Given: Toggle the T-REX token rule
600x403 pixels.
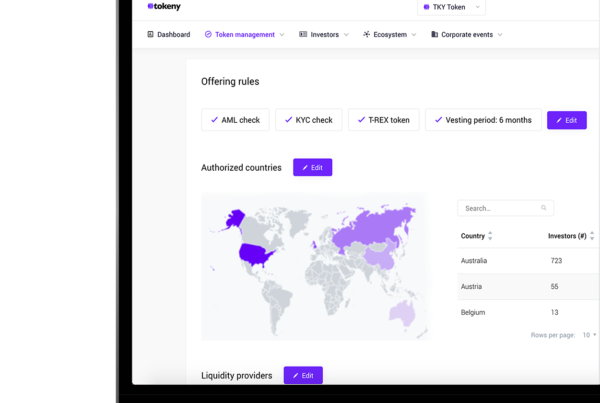Looking at the screenshot, I should [384, 120].
